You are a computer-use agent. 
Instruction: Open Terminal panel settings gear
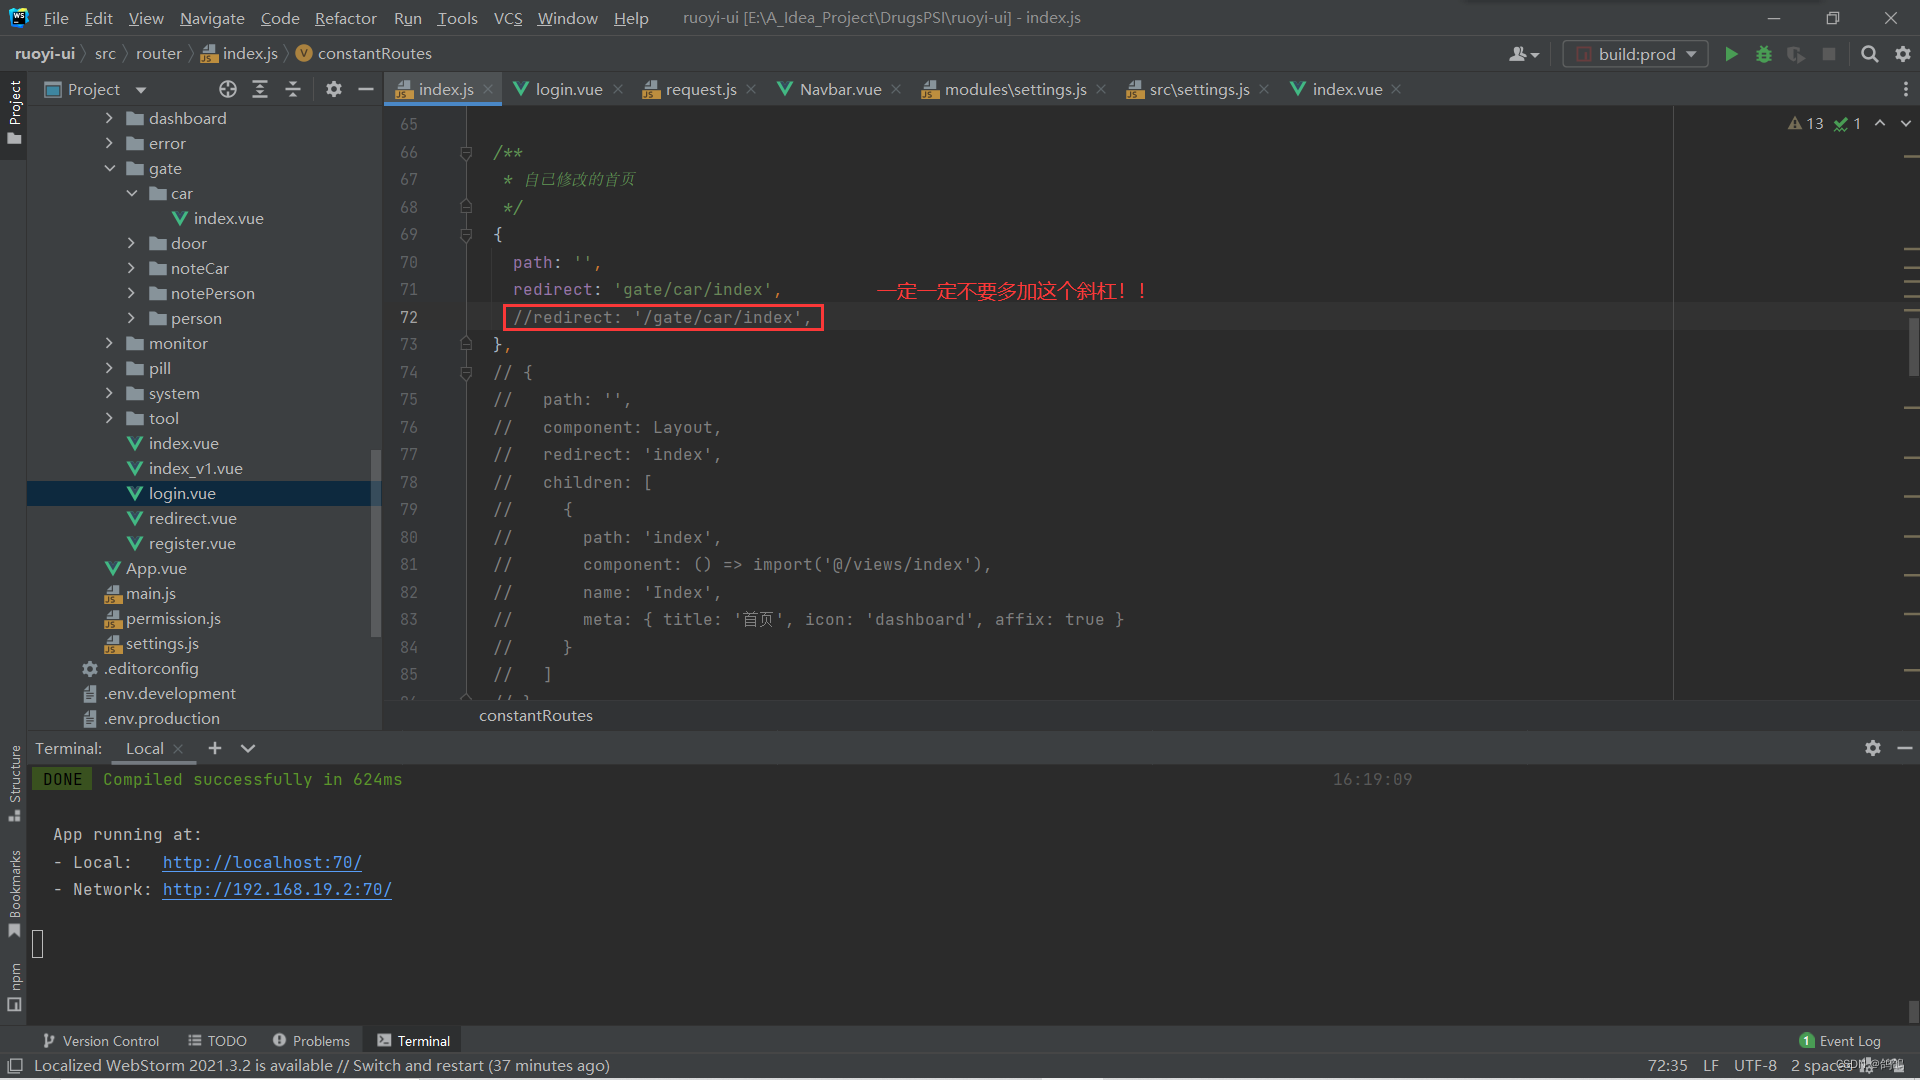[x=1873, y=748]
